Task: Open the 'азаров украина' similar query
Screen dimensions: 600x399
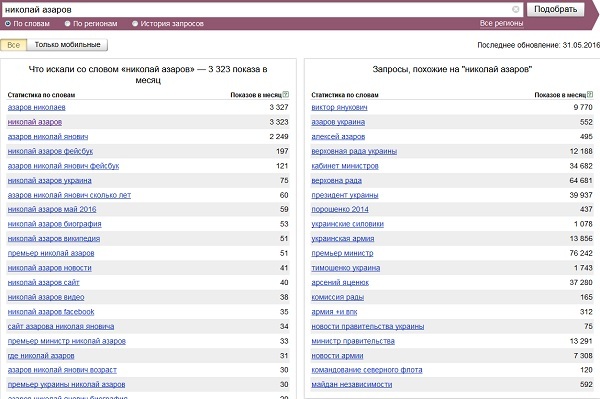Action: point(338,122)
